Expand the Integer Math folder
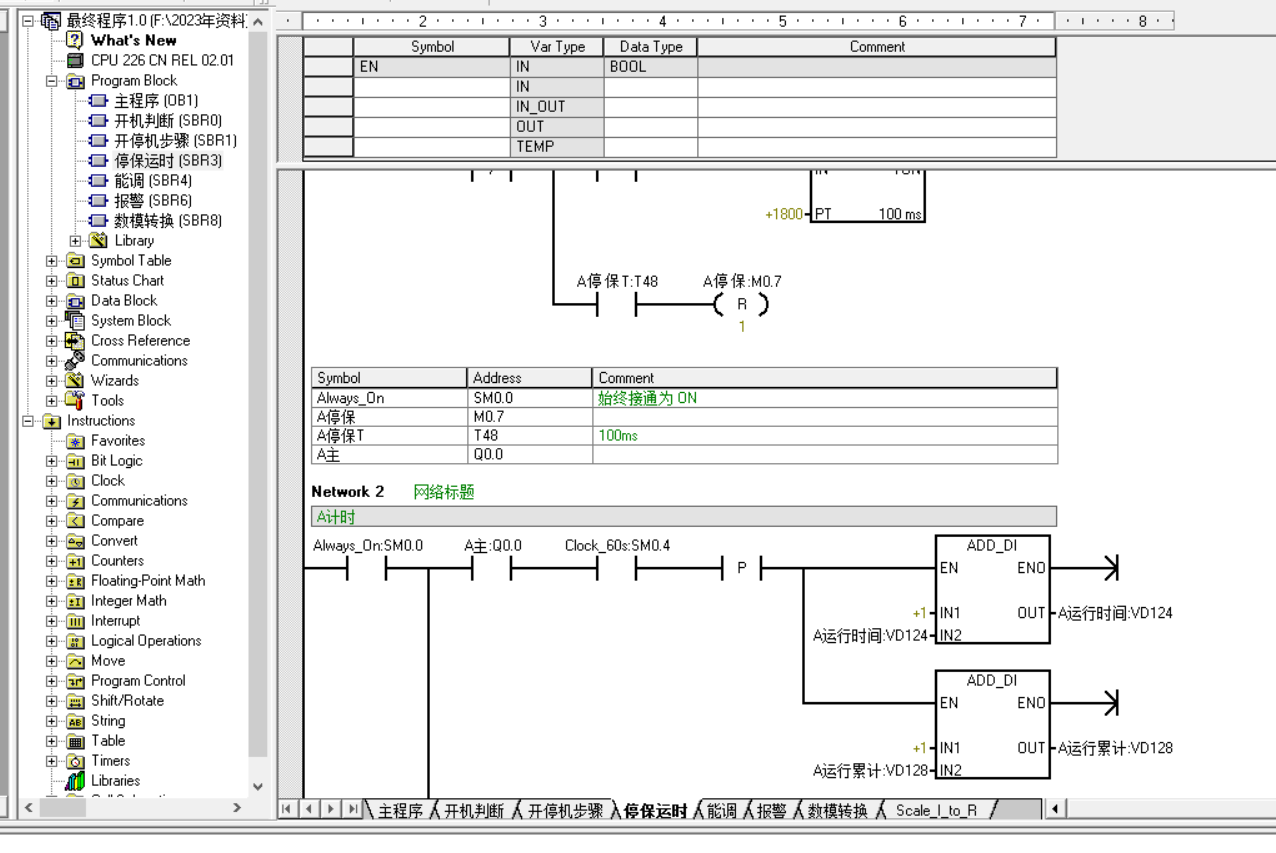The width and height of the screenshot is (1276, 853). [x=54, y=600]
